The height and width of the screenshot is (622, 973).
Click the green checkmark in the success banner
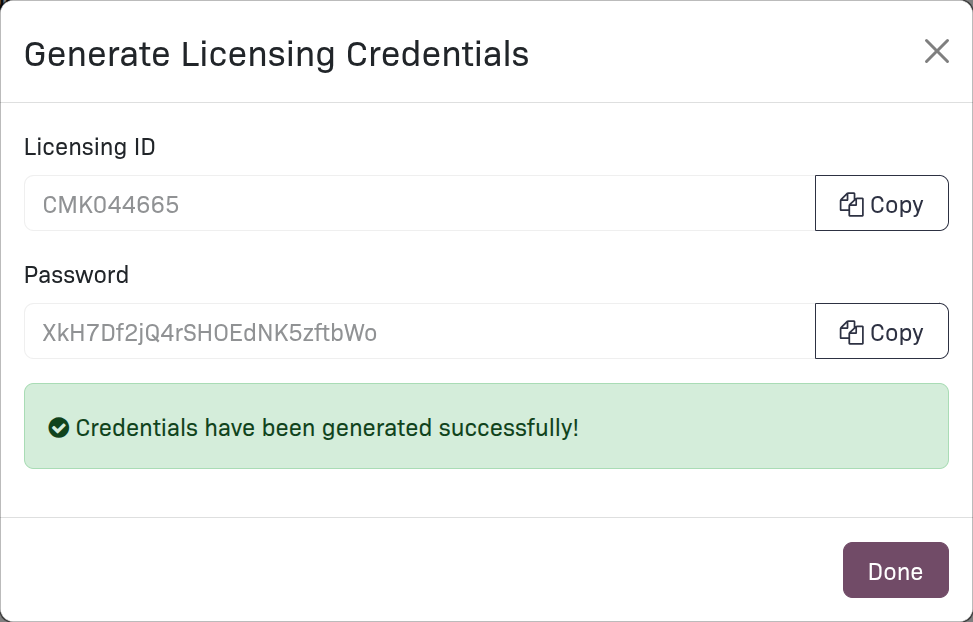tap(60, 427)
